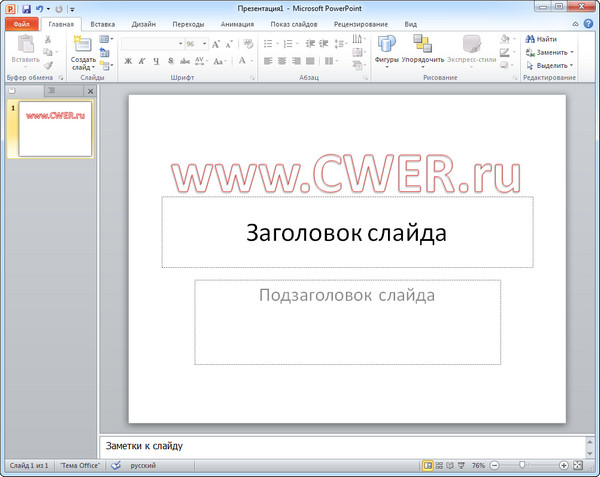600x477 pixels.
Task: Toggle italic К formatting
Action: pos(142,62)
